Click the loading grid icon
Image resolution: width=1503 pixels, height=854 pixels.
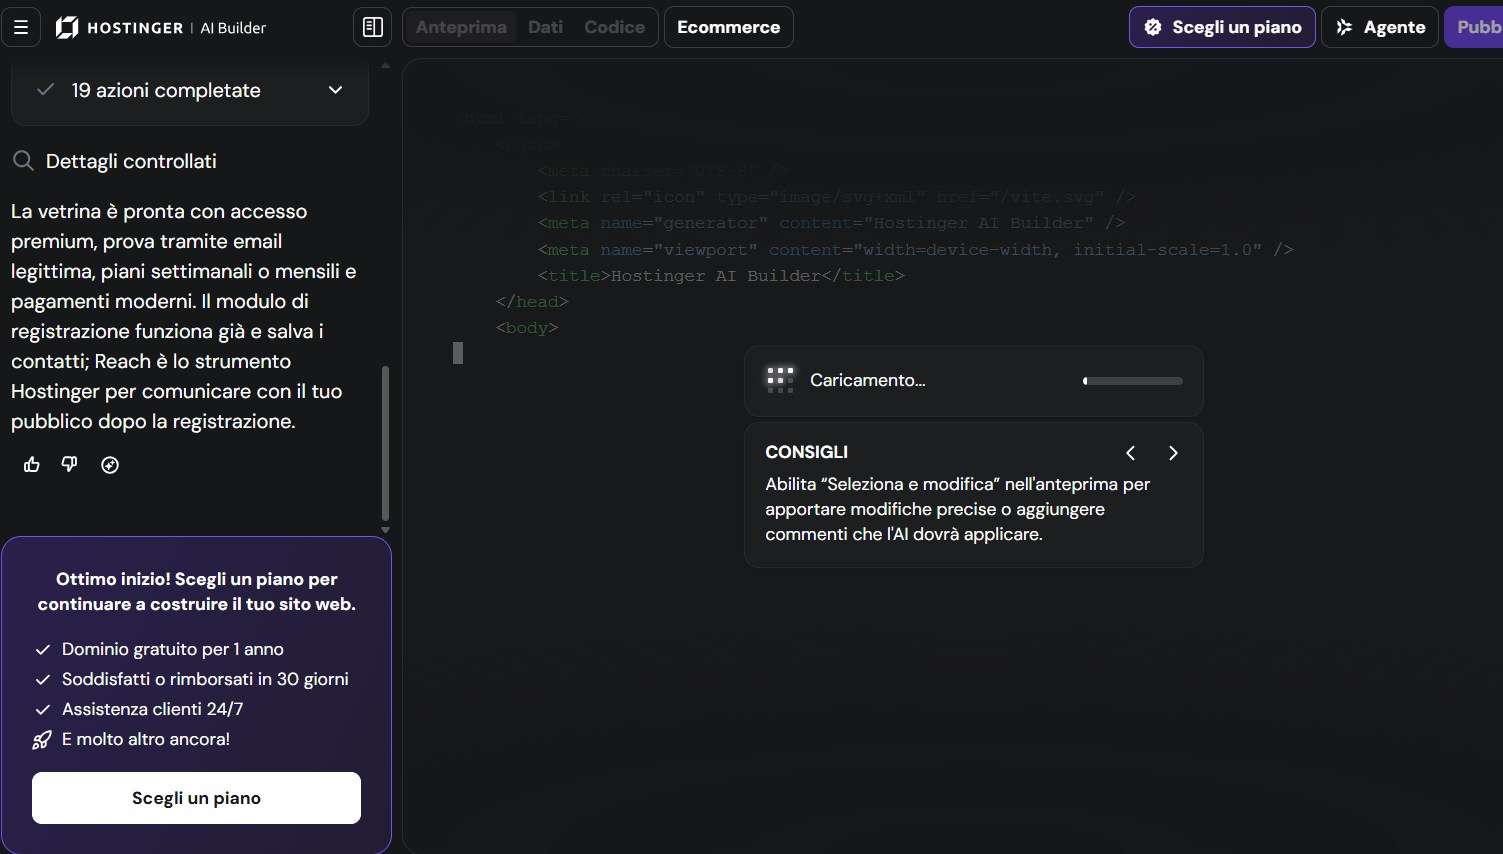click(780, 380)
